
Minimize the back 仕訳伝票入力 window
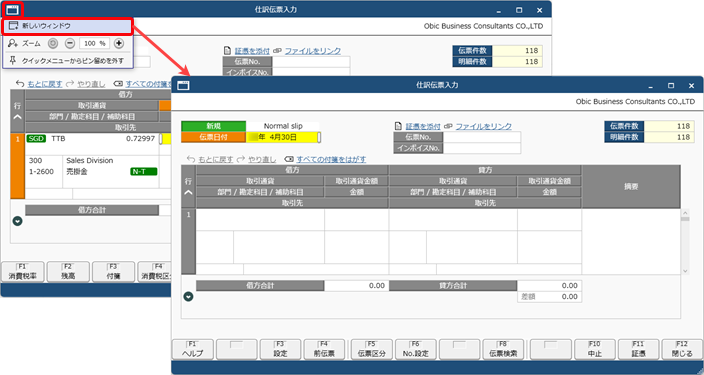click(x=498, y=10)
